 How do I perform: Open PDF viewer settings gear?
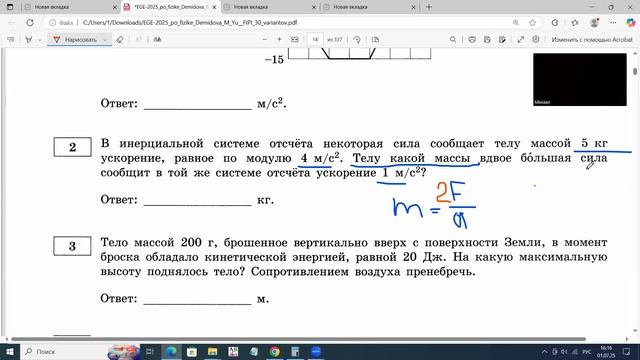point(536,40)
